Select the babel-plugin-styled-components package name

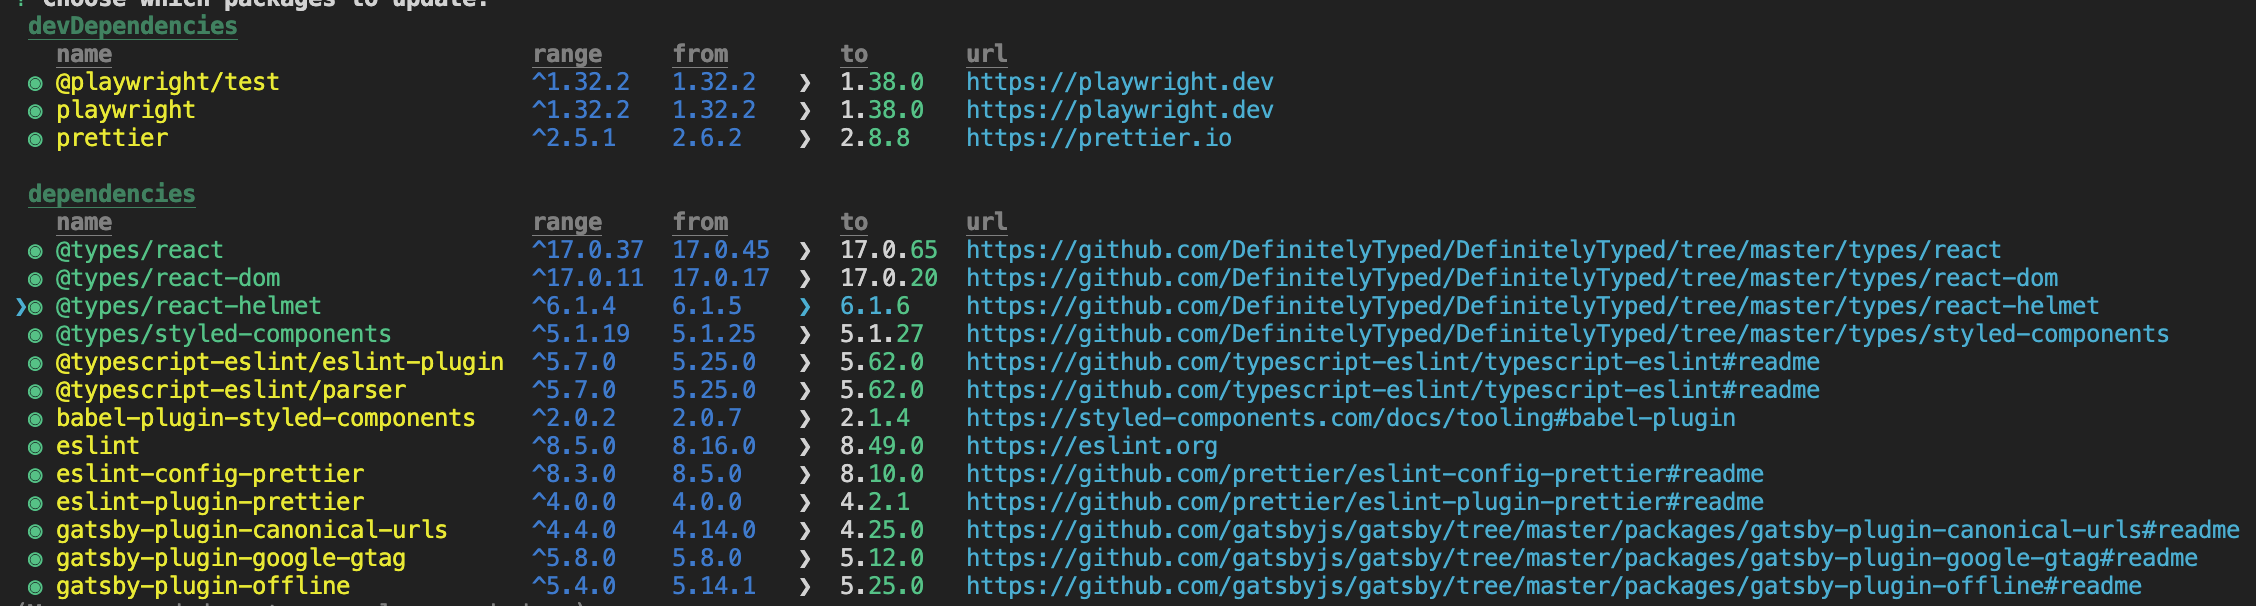tap(265, 418)
